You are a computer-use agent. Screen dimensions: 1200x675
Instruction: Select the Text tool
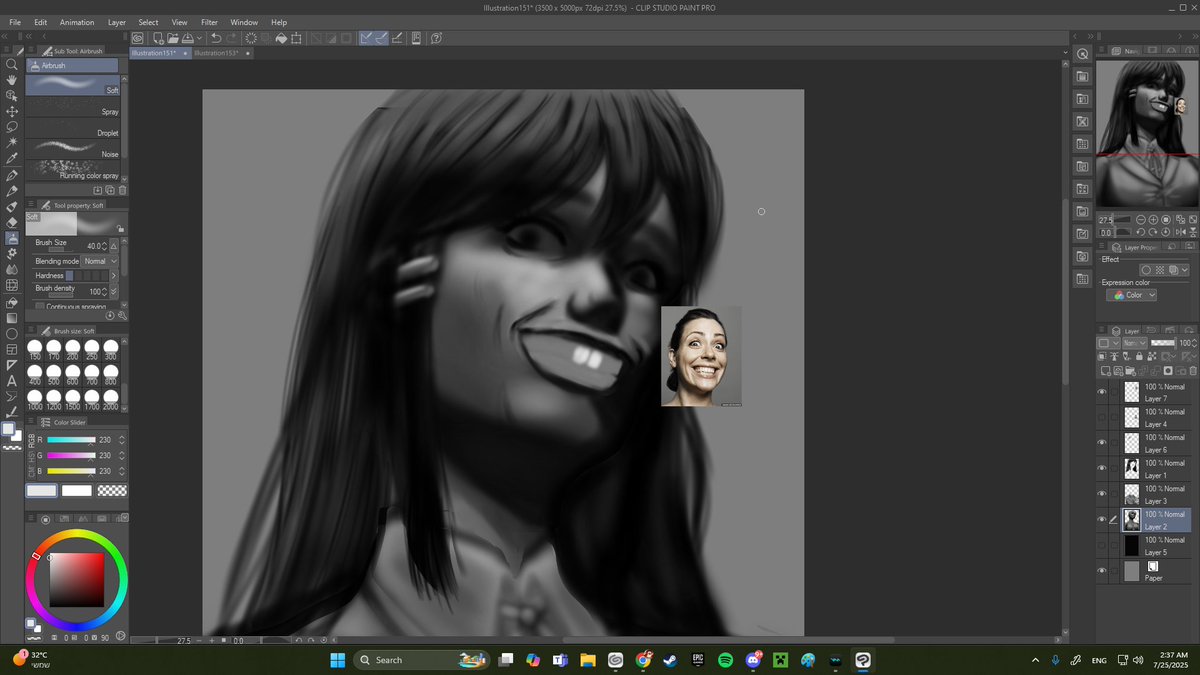tap(12, 380)
